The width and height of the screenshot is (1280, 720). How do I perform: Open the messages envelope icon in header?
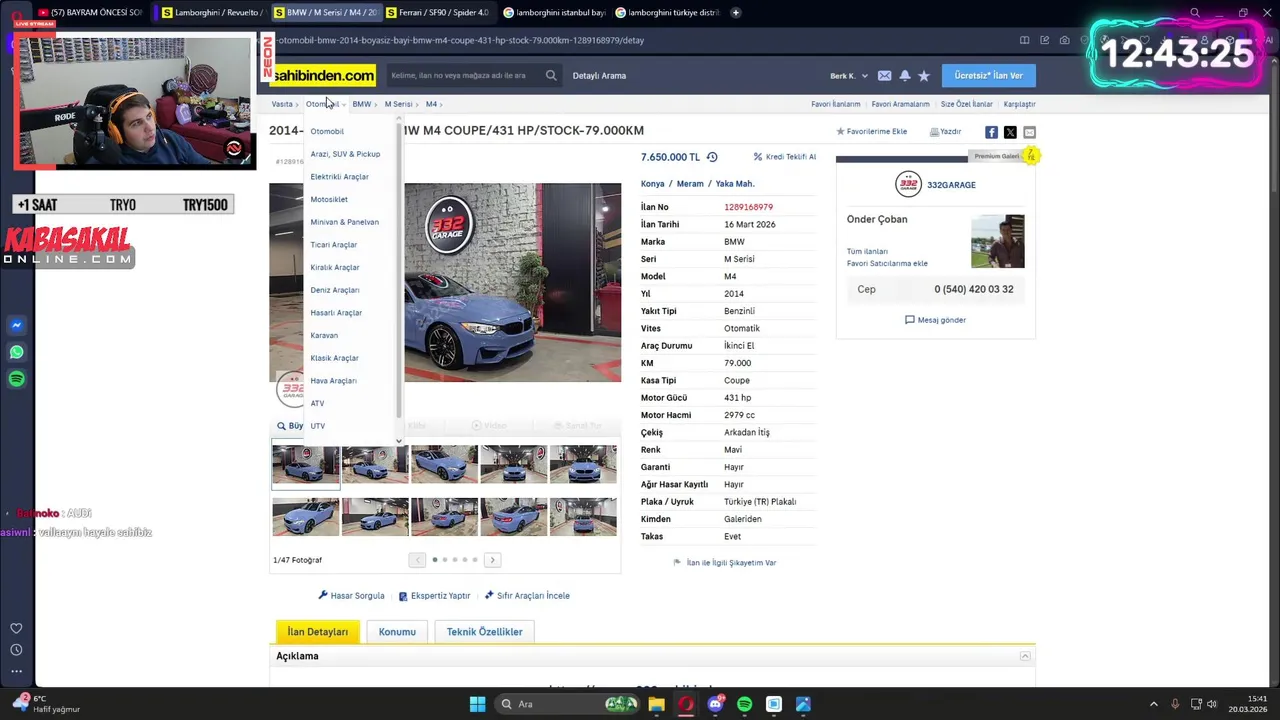[884, 76]
